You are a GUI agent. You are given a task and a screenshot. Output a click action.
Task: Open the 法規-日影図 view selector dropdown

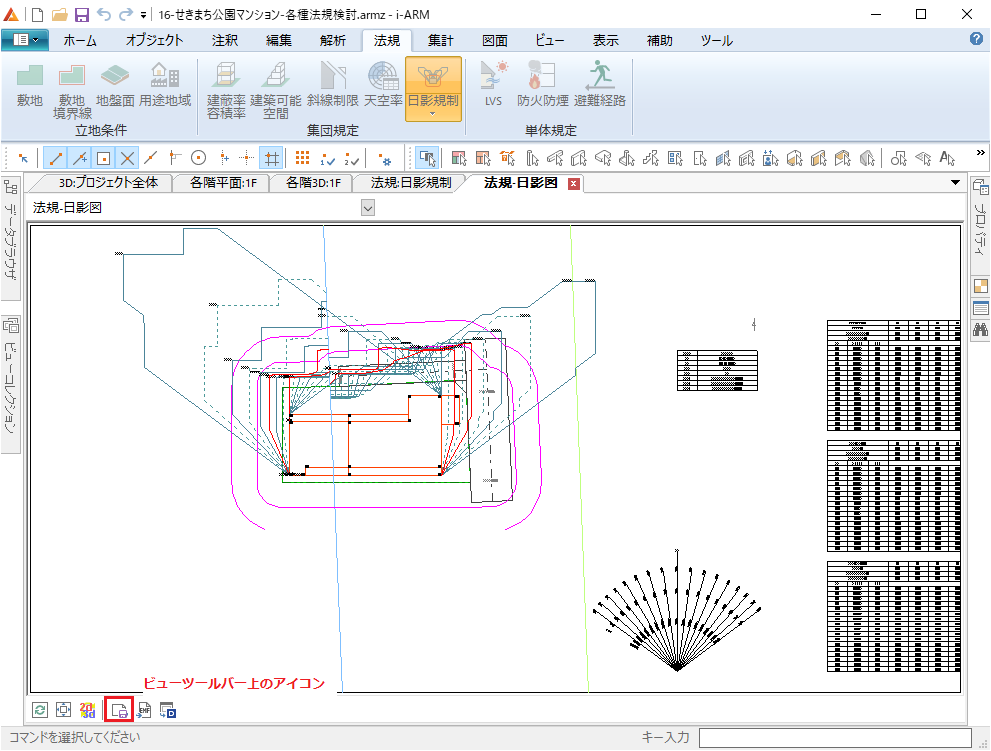click(x=367, y=208)
